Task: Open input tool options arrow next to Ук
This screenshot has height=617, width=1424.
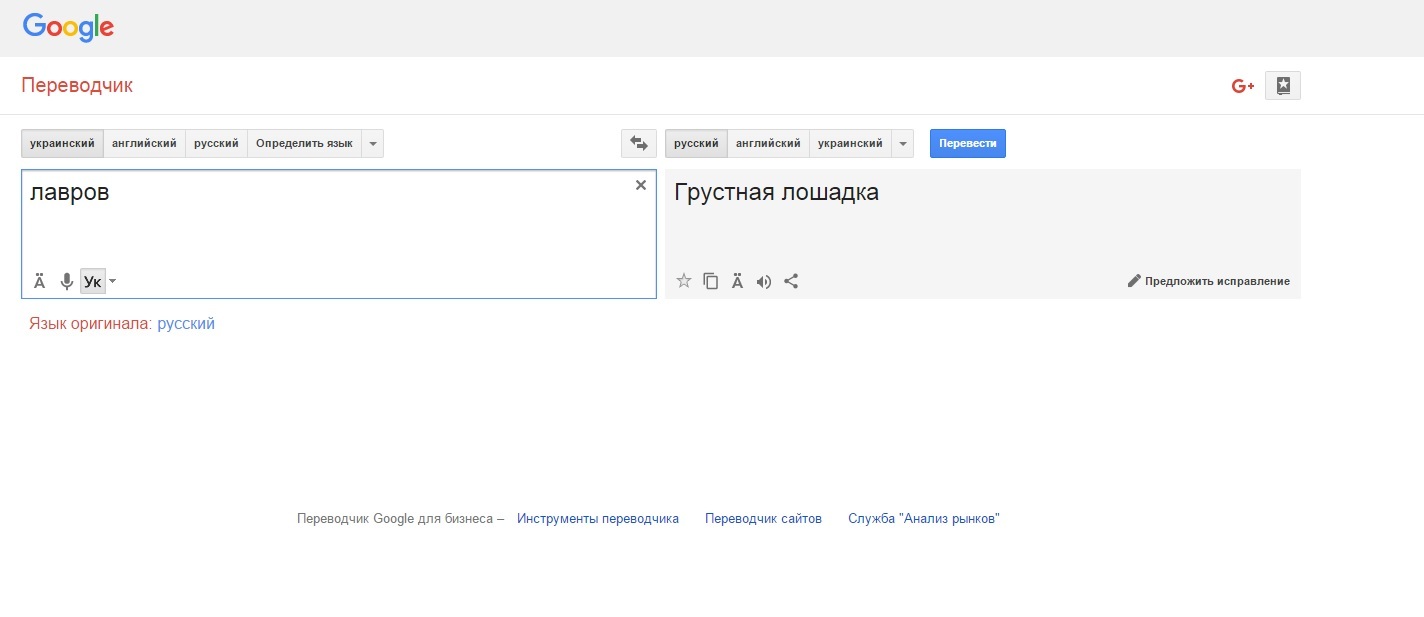Action: pos(112,282)
